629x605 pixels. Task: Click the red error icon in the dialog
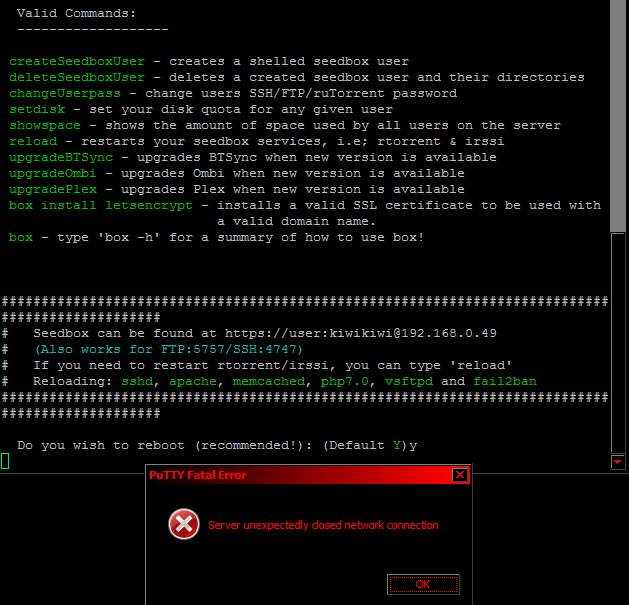183,524
